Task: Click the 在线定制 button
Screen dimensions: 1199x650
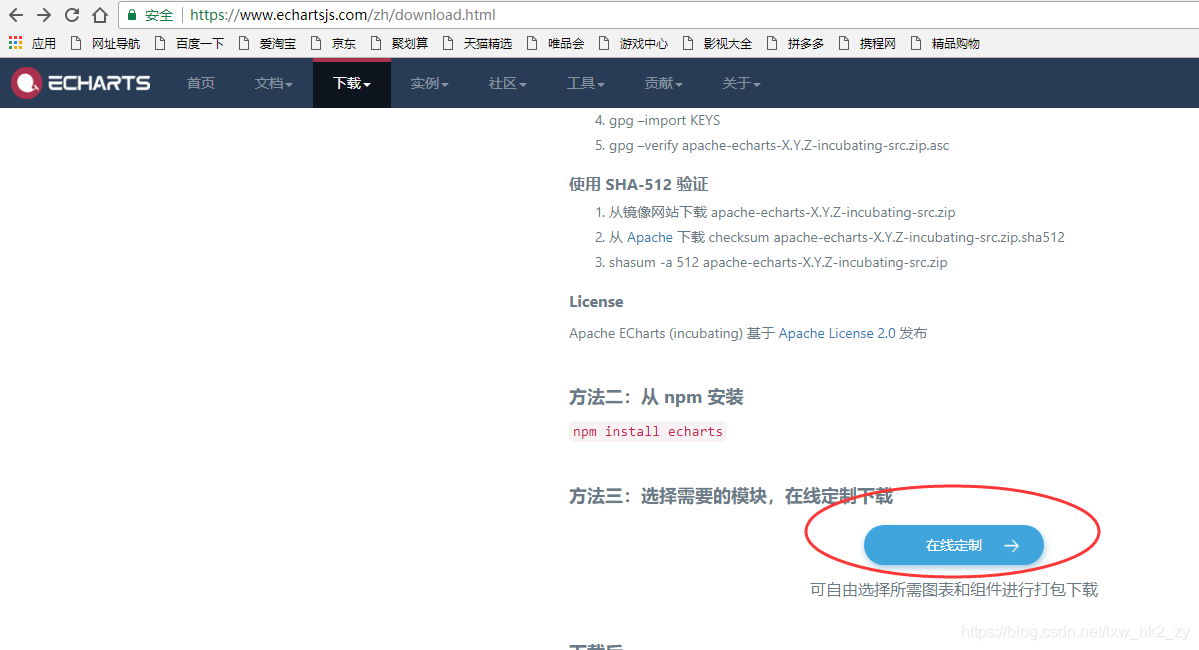Action: point(954,545)
